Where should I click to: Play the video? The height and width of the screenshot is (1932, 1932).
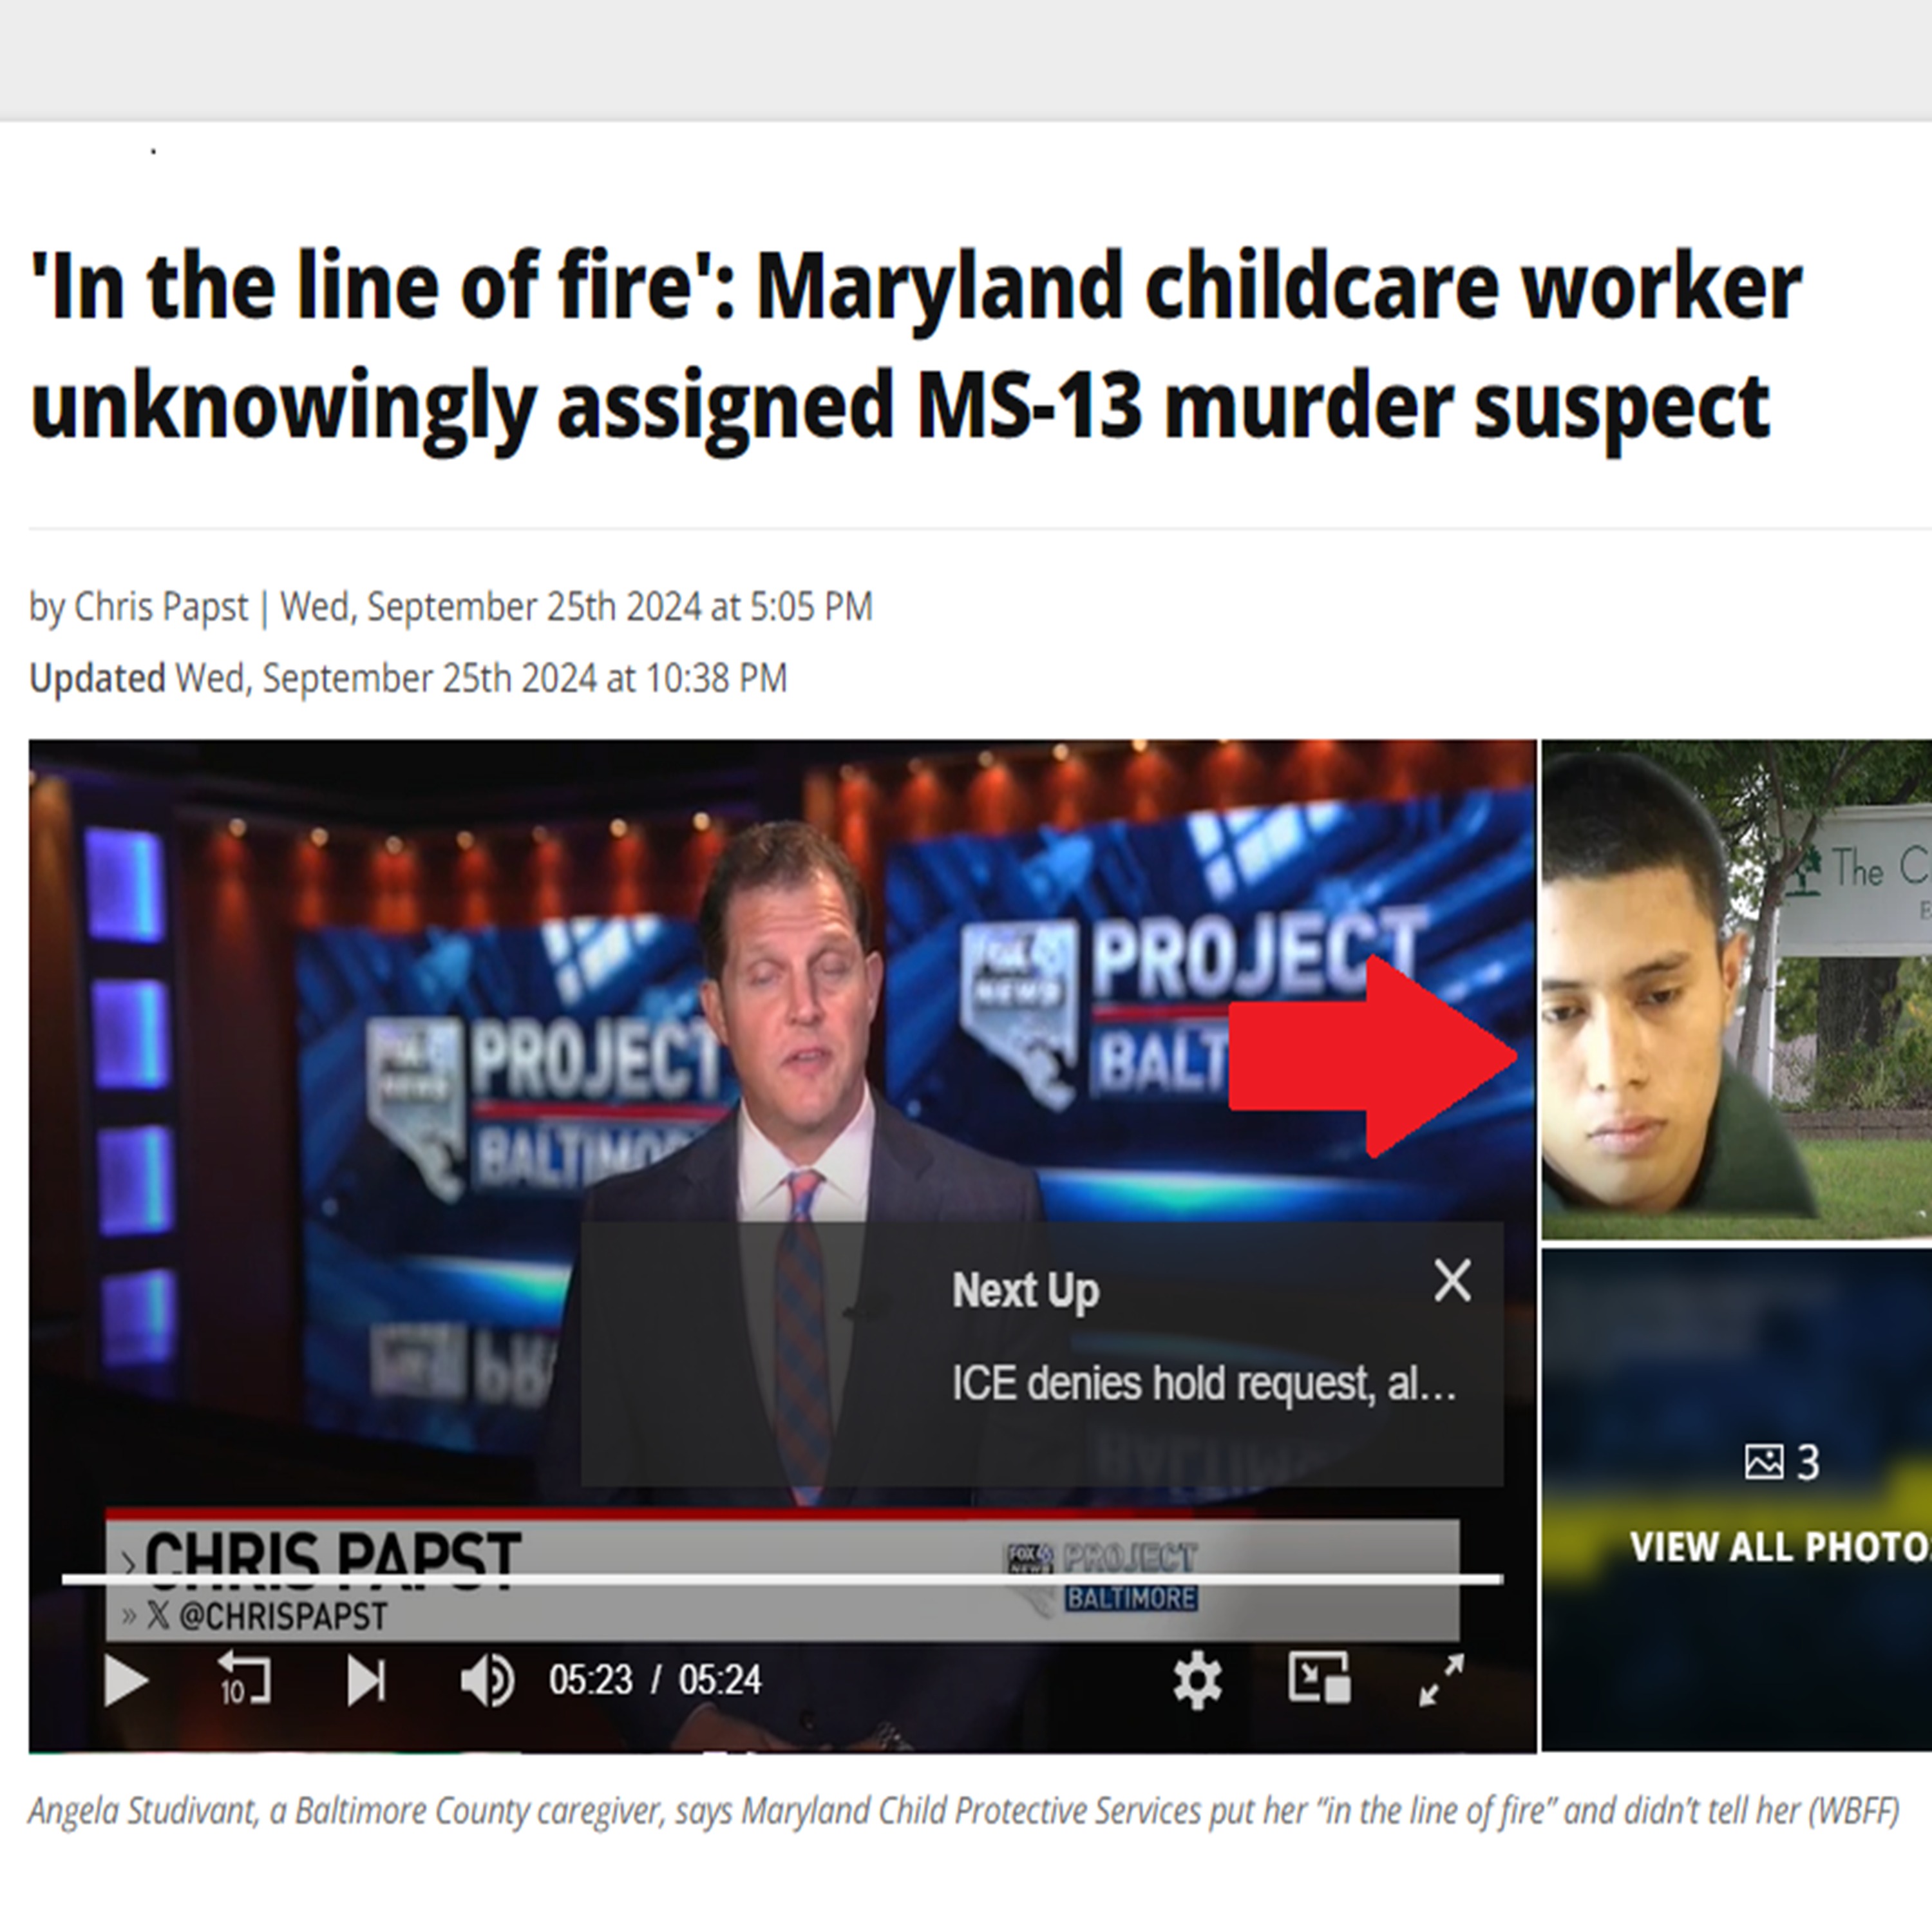tap(126, 1680)
